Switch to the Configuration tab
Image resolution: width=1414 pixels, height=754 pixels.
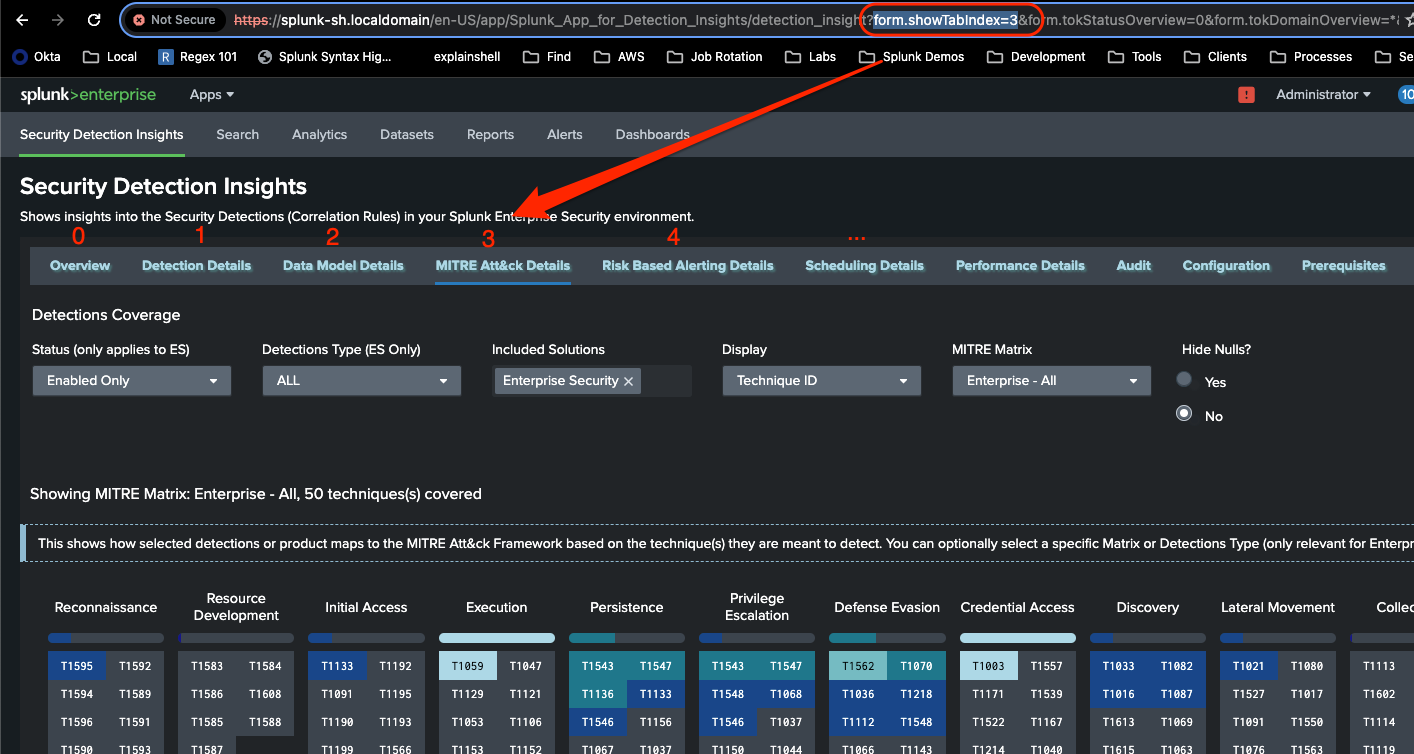click(x=1226, y=266)
